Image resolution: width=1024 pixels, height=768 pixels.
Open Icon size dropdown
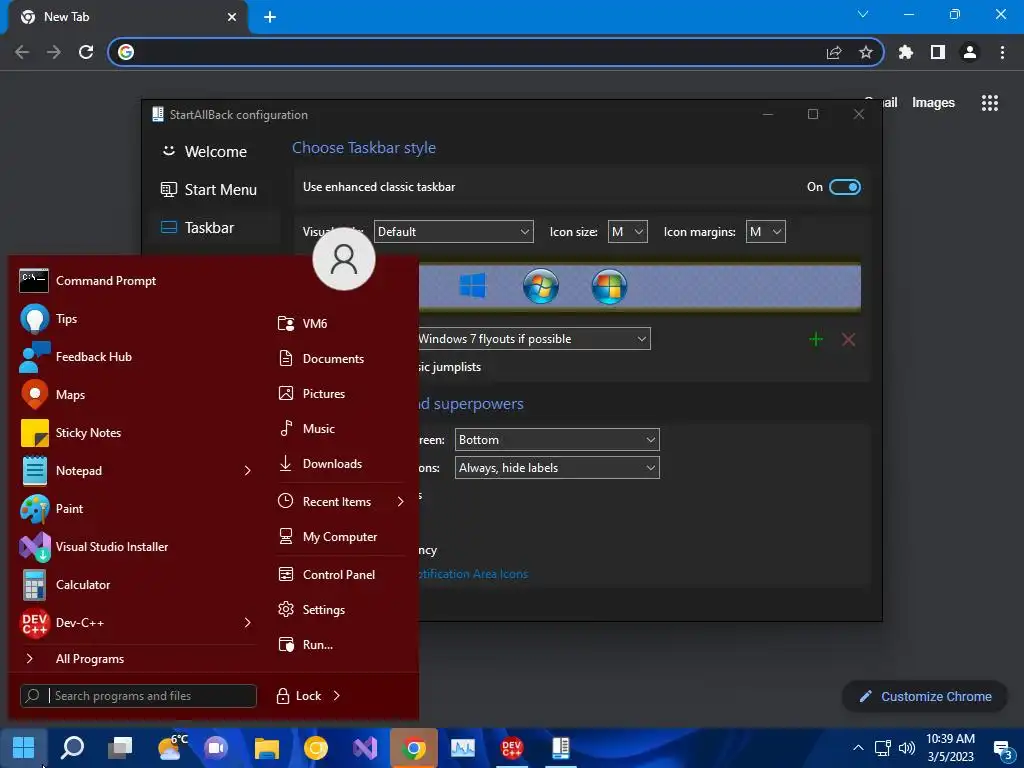point(627,232)
